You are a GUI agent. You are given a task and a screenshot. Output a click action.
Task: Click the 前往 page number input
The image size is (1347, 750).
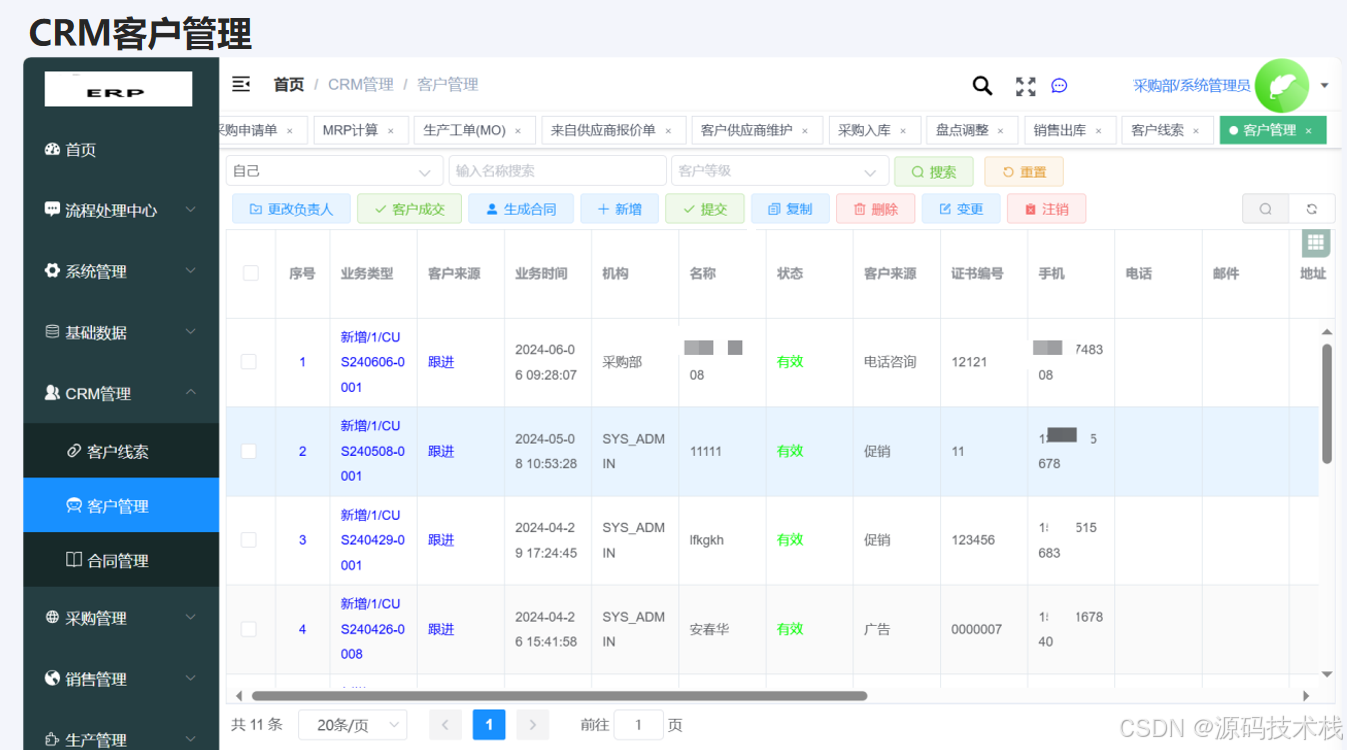(x=638, y=725)
